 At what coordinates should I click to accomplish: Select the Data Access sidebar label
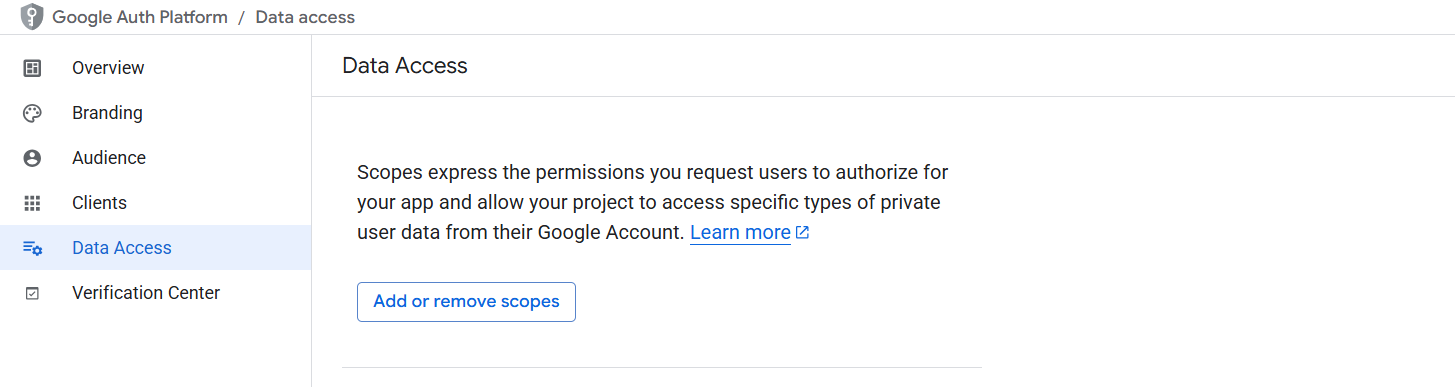[122, 248]
